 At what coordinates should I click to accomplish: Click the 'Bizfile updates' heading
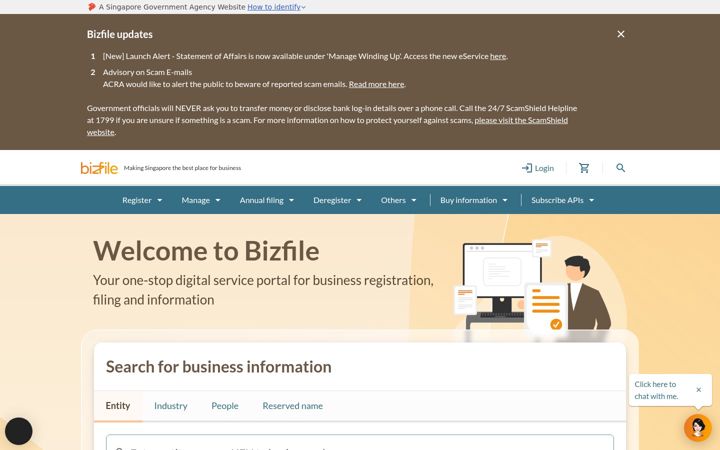point(120,34)
